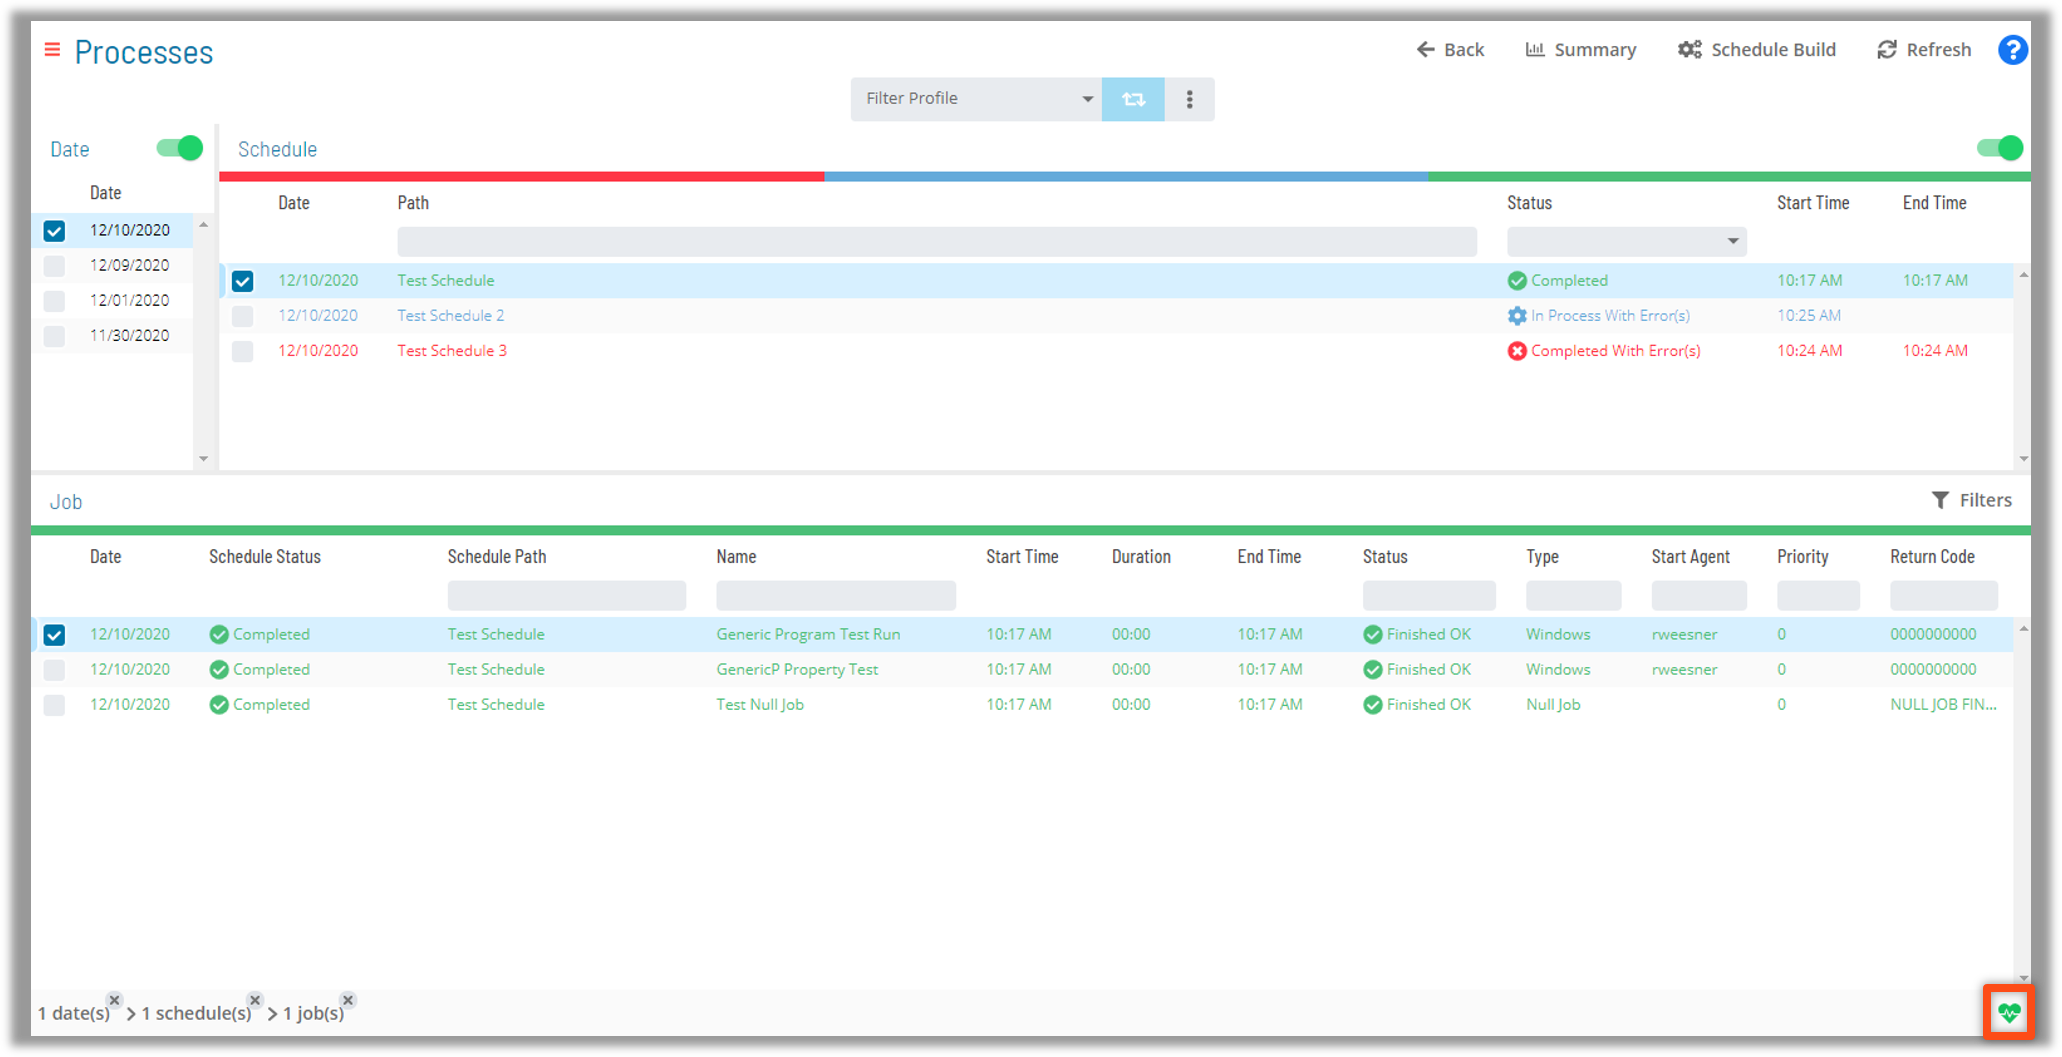Check the checkbox for Test Schedule 2
Viewport: 2062px width, 1057px height.
242,315
